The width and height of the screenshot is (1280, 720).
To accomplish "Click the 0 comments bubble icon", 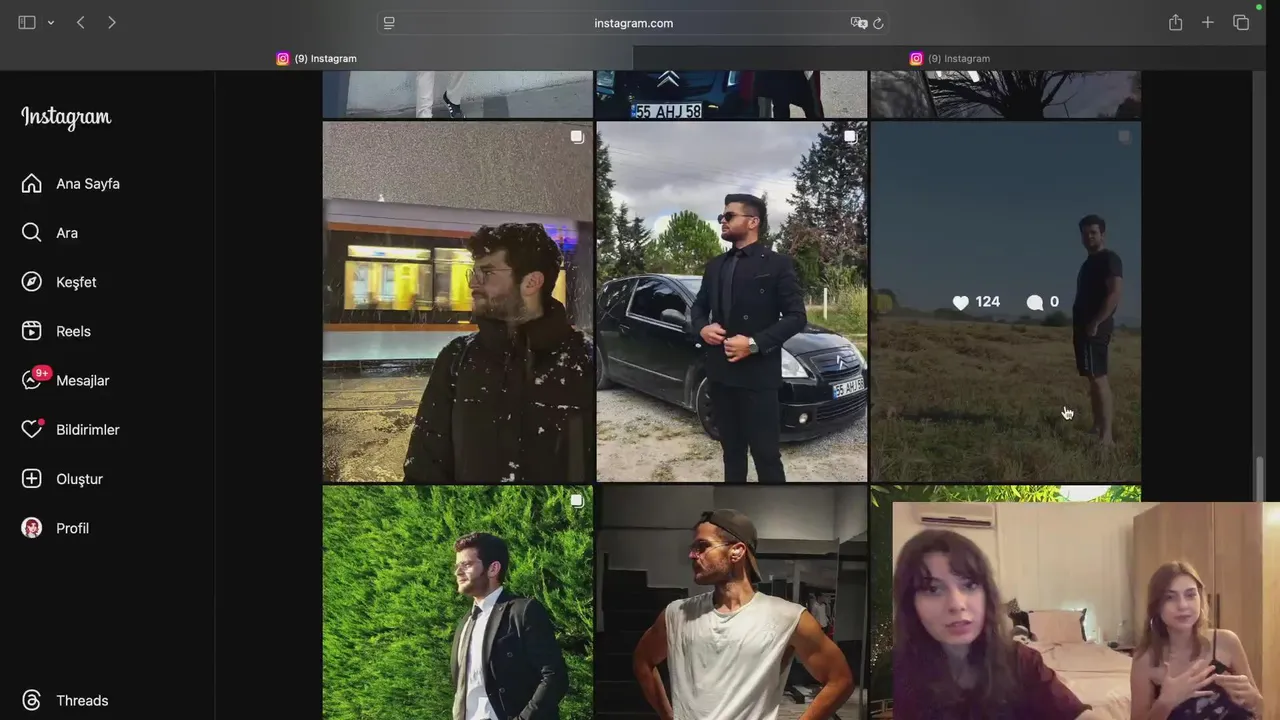I will 1035,302.
